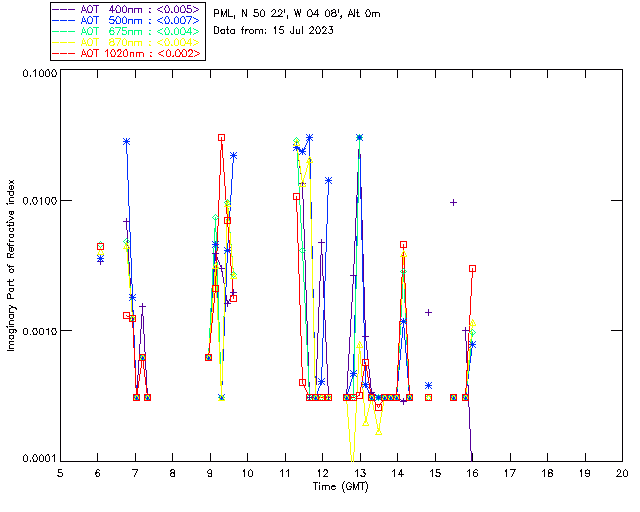Click the 0.0010 y-axis tick label

click(38, 331)
